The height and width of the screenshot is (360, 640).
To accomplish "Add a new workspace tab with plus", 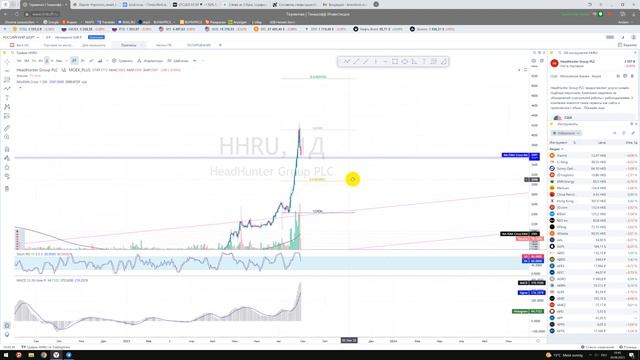I will tap(220, 45).
